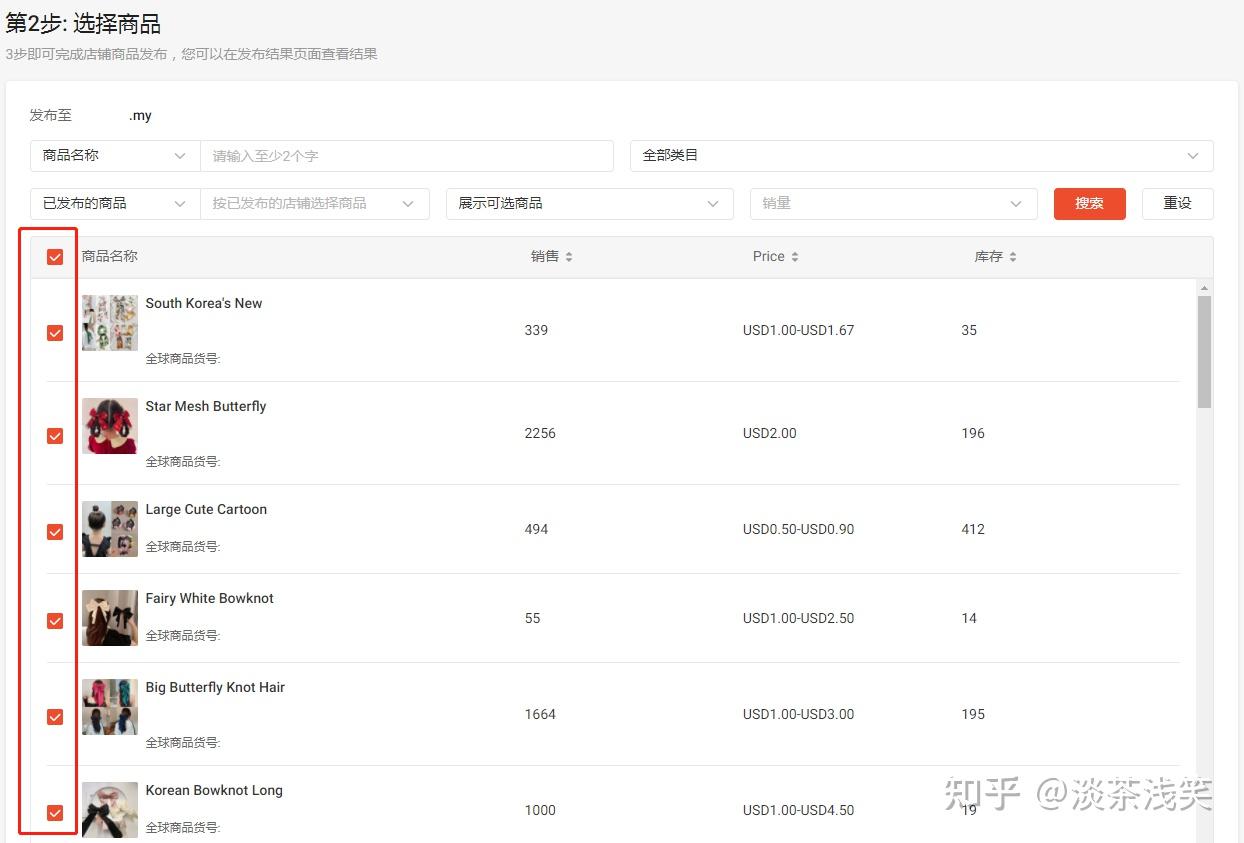
Task: Sort by Price column arrows
Action: pyautogui.click(x=795, y=257)
